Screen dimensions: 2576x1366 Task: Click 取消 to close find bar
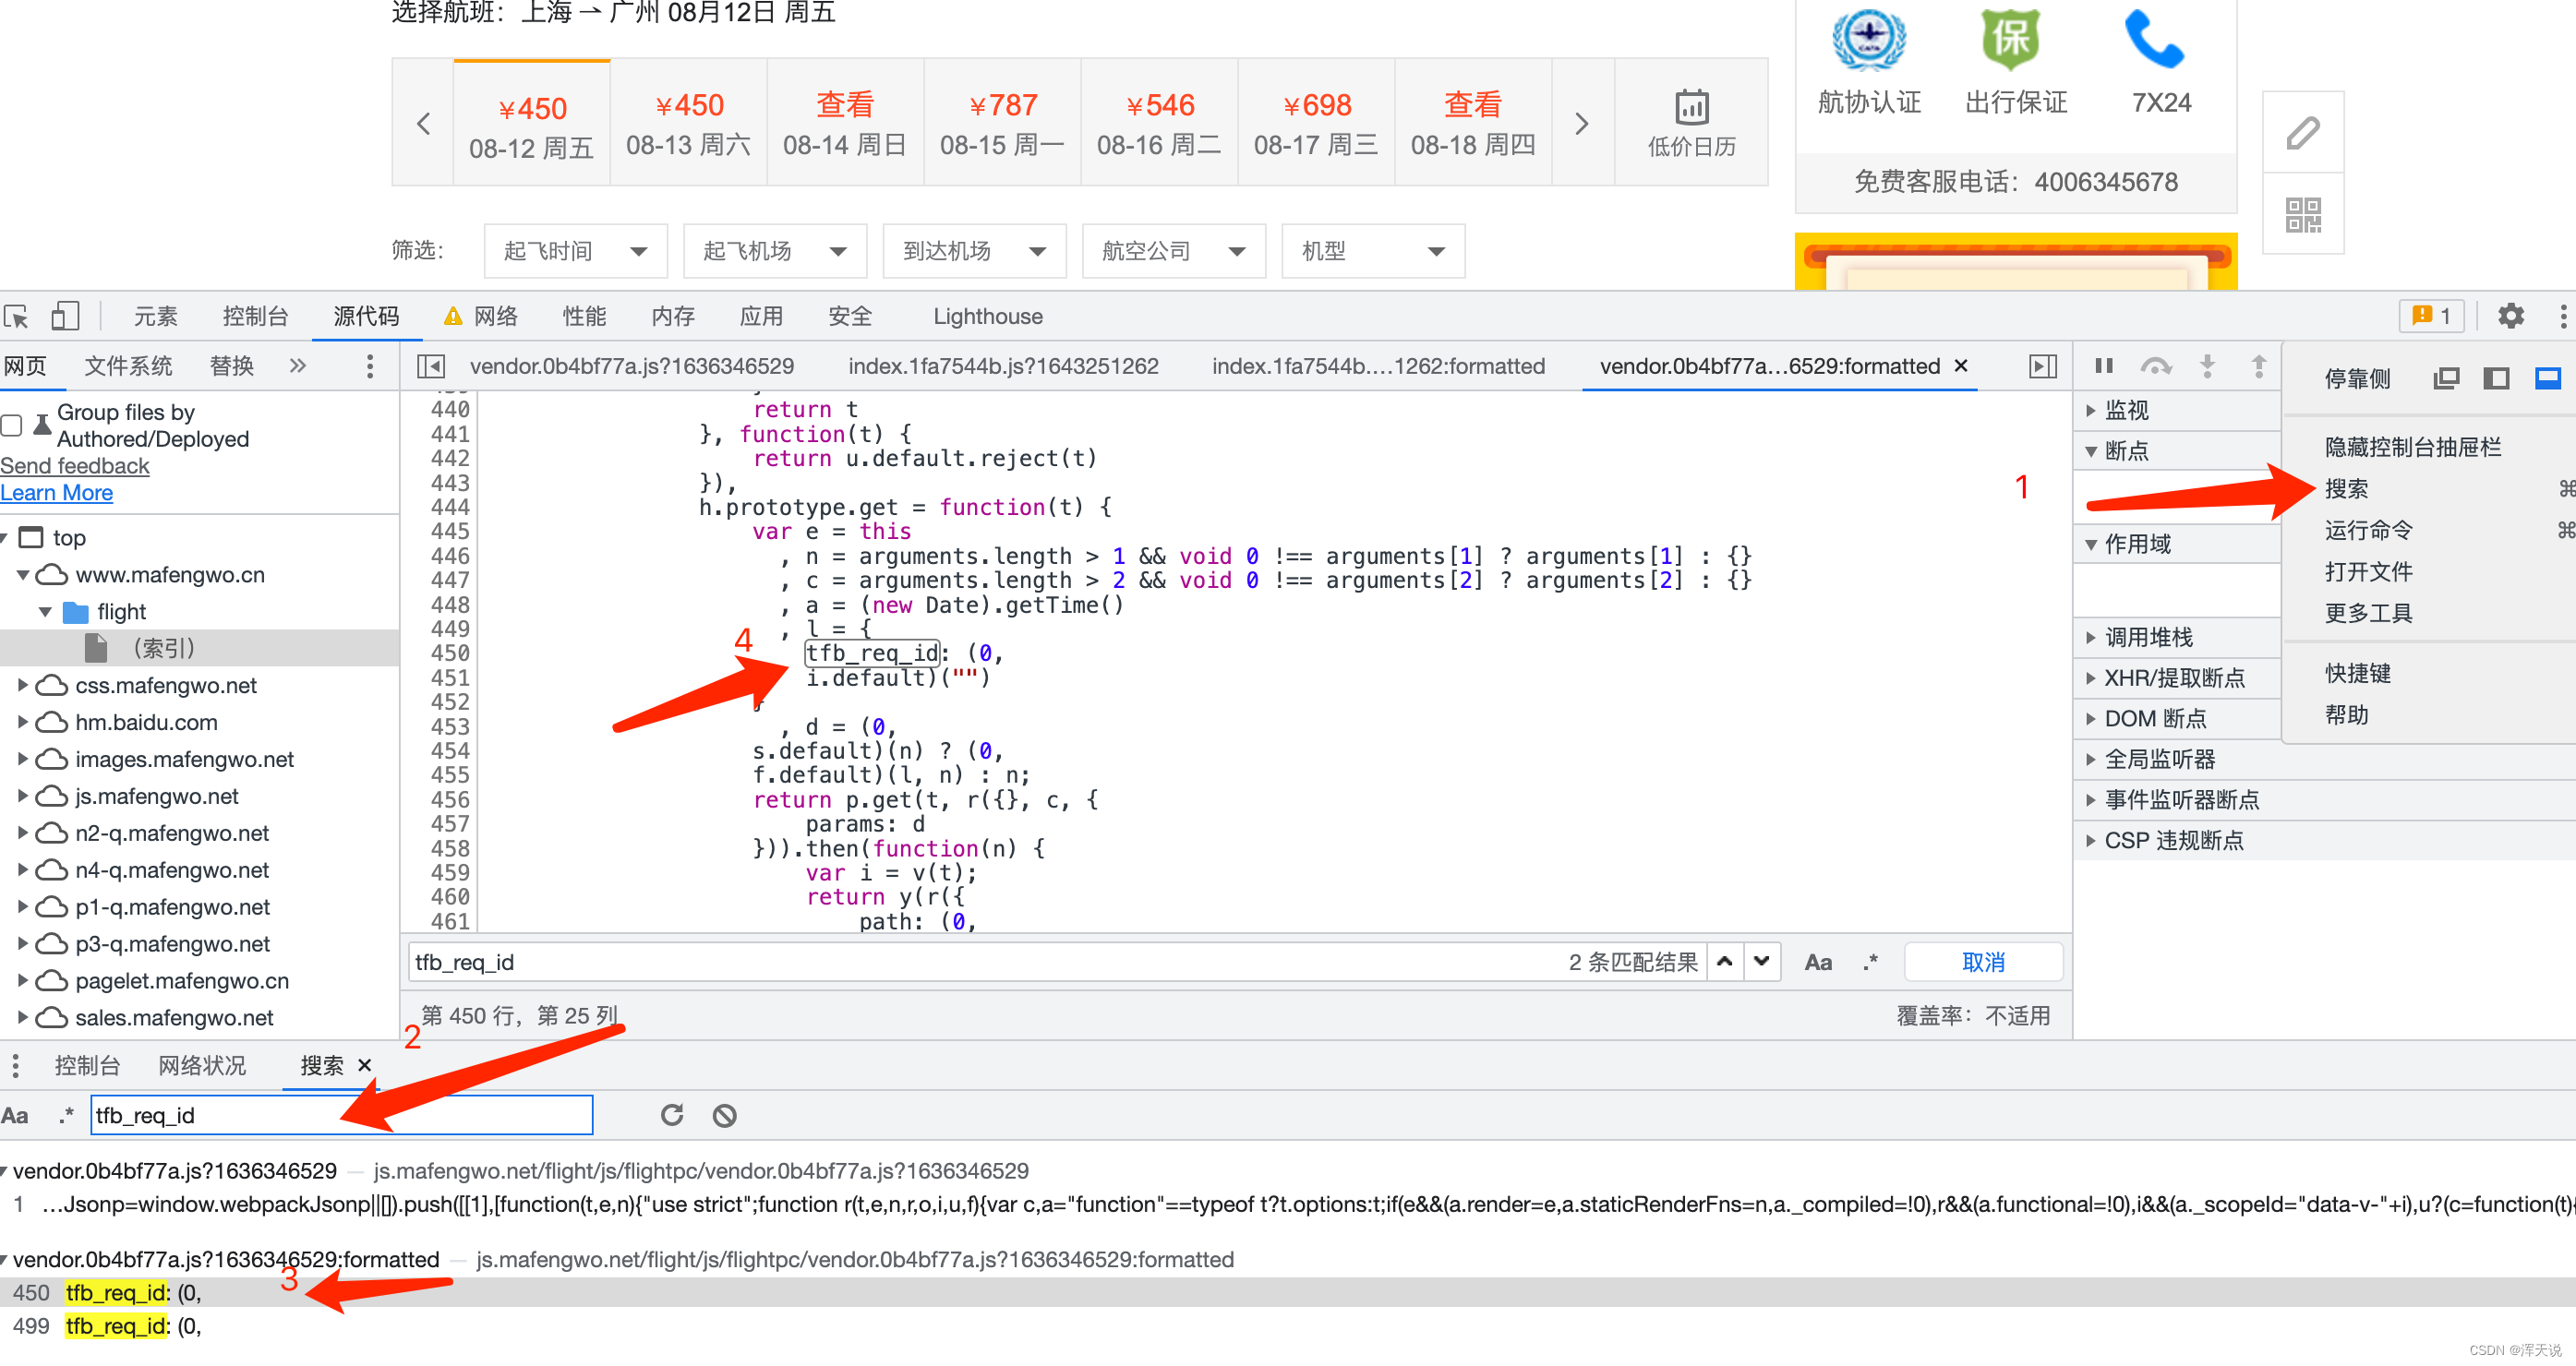pos(1984,962)
